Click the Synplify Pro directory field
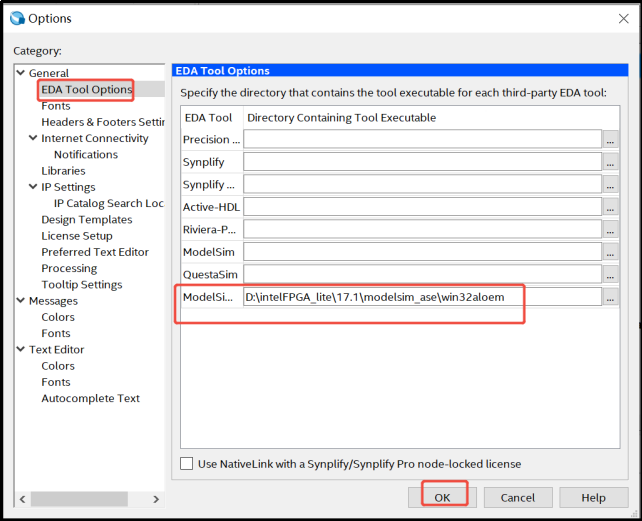 click(422, 184)
